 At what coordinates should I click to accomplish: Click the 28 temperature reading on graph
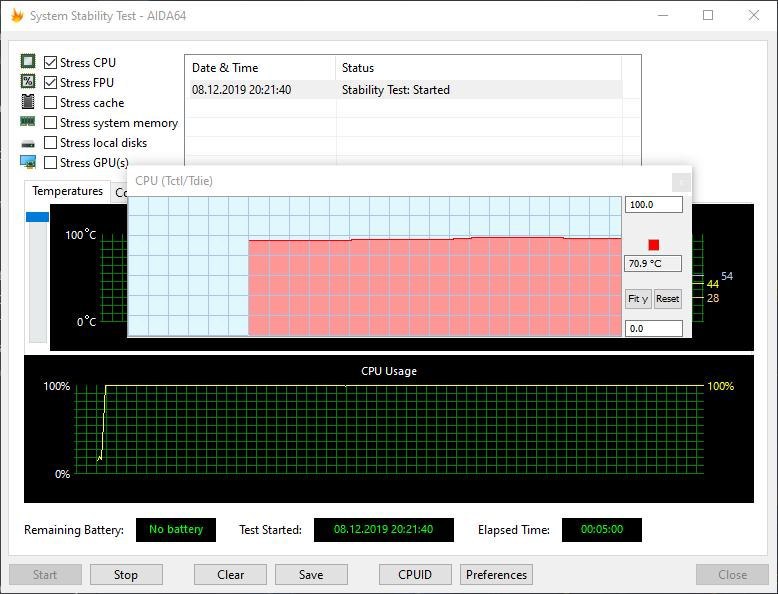click(713, 298)
